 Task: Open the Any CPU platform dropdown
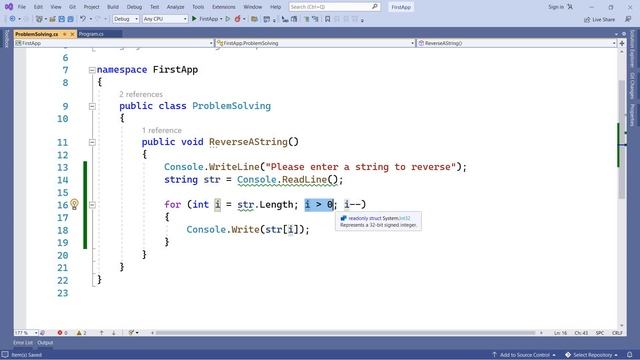pyautogui.click(x=165, y=19)
